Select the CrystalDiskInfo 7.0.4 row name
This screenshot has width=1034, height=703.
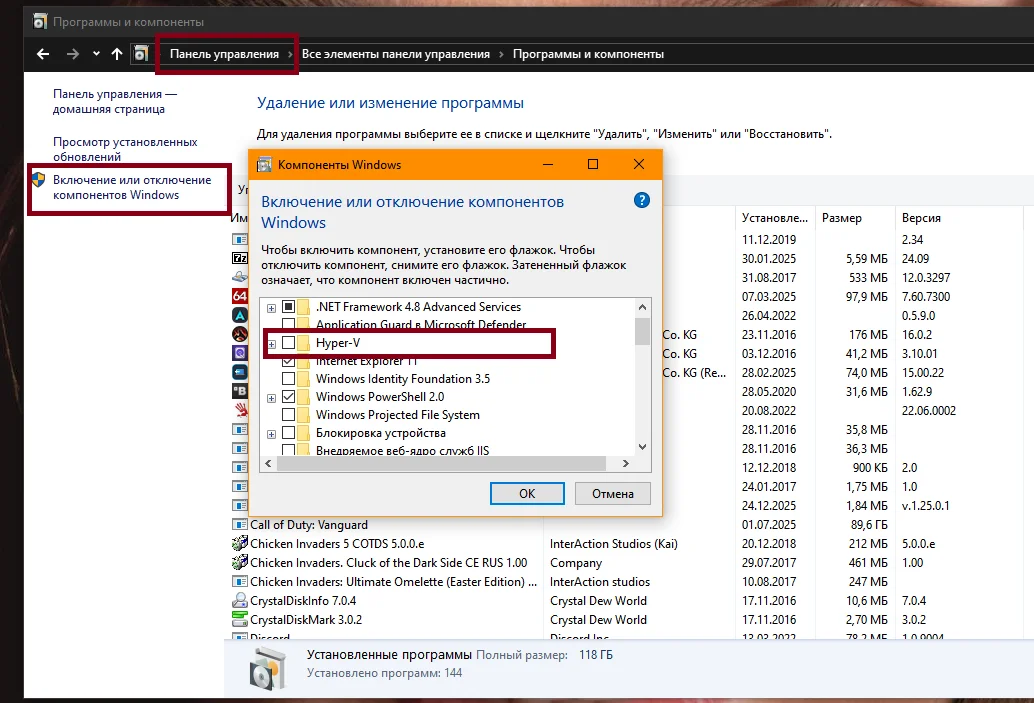tap(303, 601)
